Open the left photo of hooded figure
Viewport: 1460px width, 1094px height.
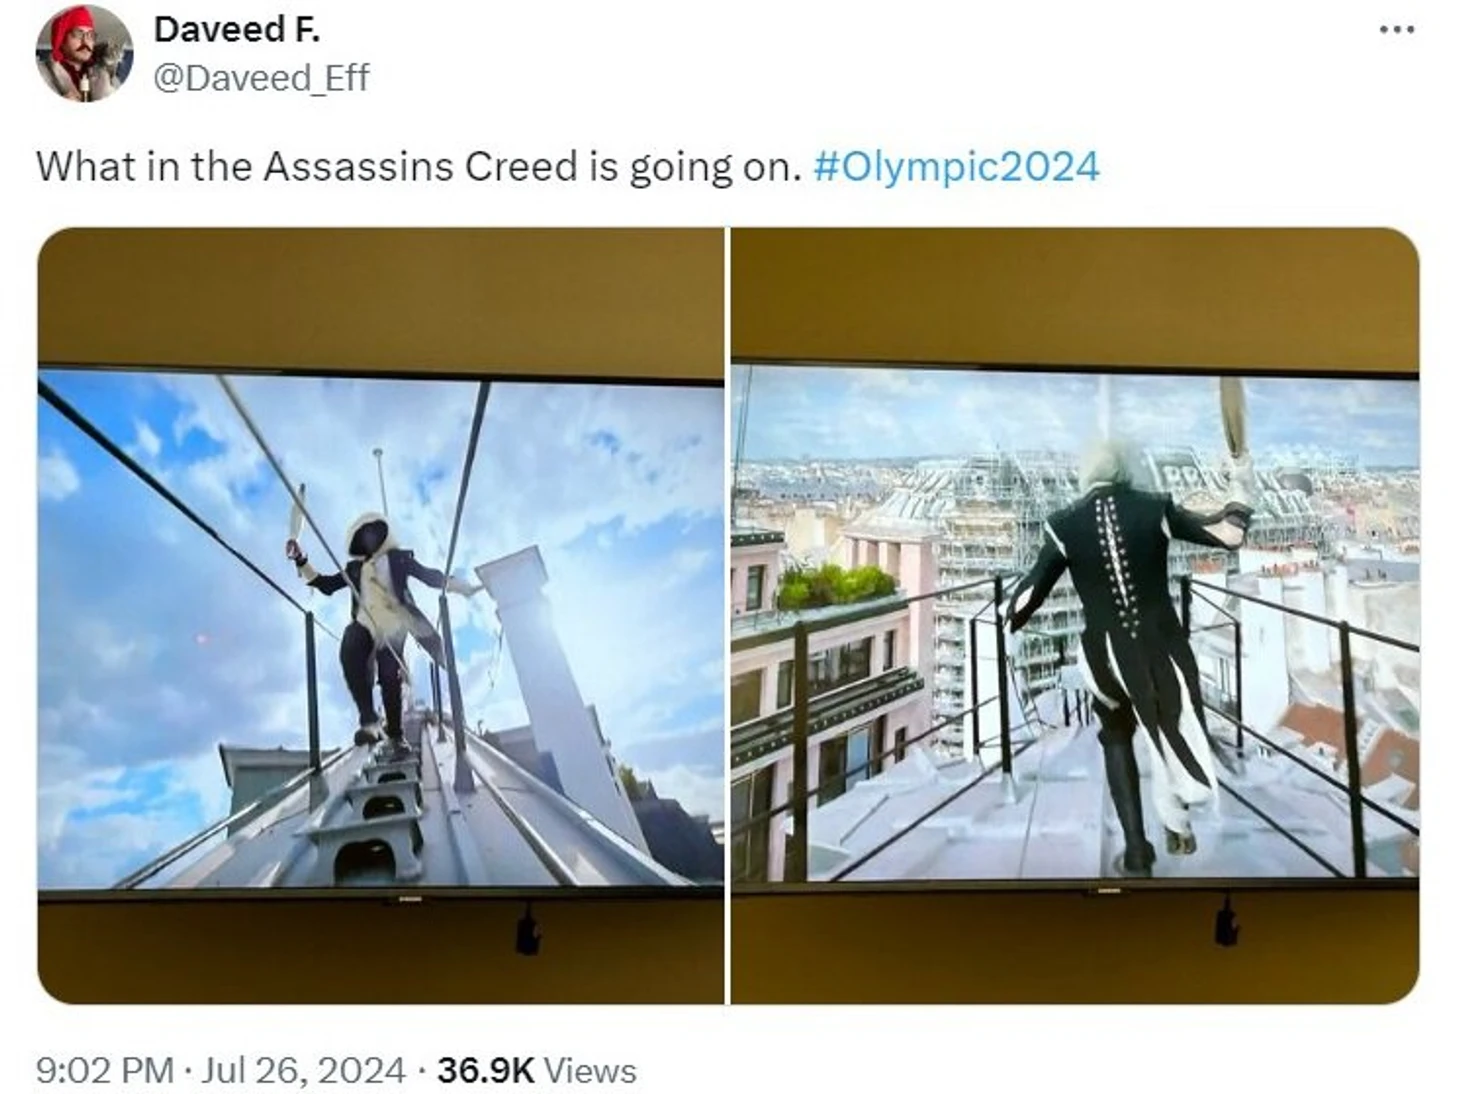tap(380, 615)
